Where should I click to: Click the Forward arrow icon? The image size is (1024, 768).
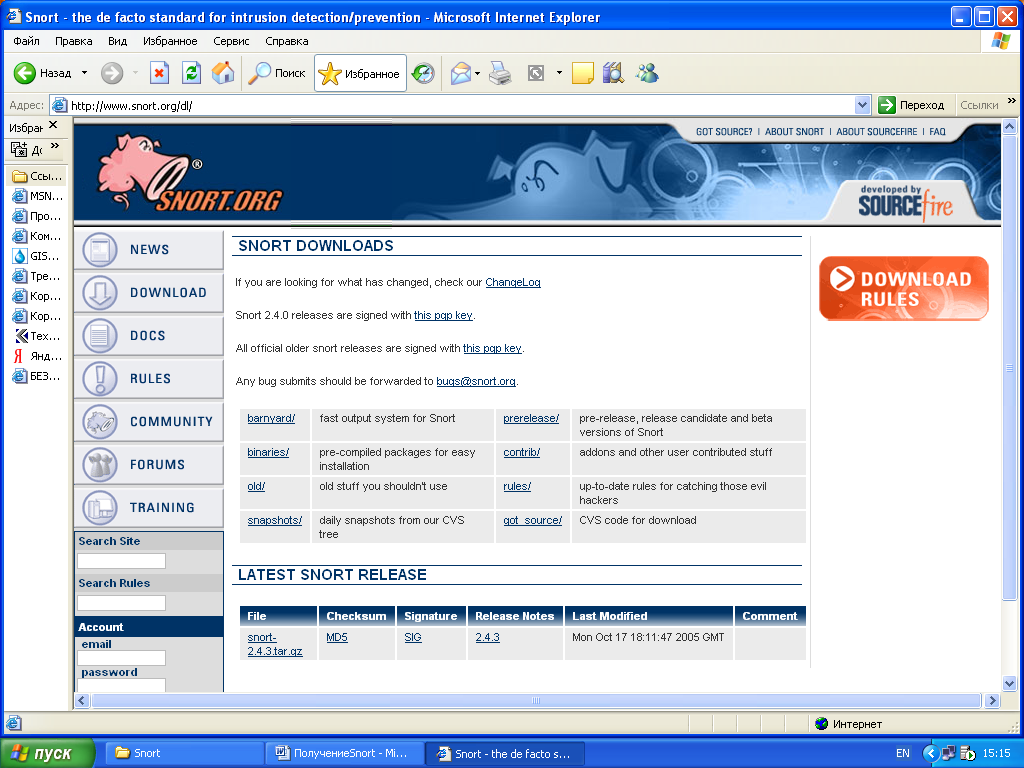(112, 73)
